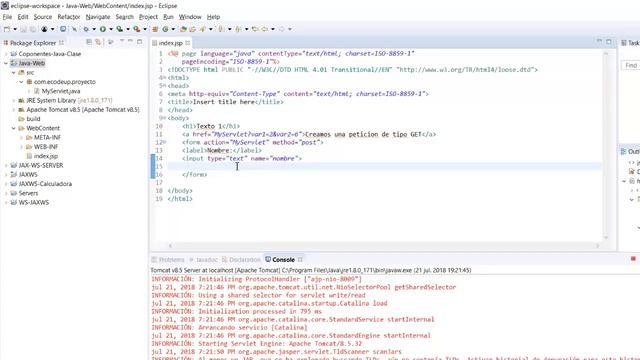This screenshot has height=360, width=640.
Task: Click the Save All toolbar icon
Action: 32,29
